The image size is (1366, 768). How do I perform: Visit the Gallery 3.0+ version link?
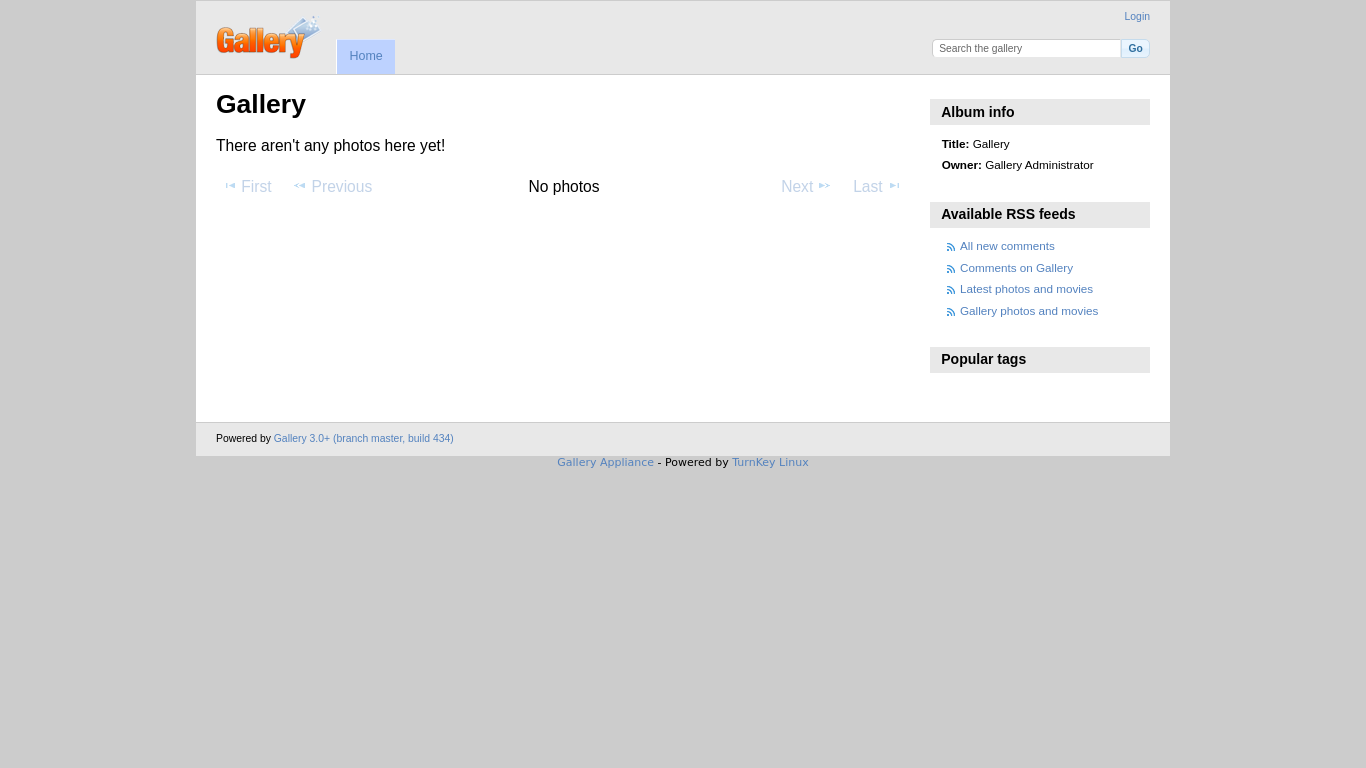363,438
